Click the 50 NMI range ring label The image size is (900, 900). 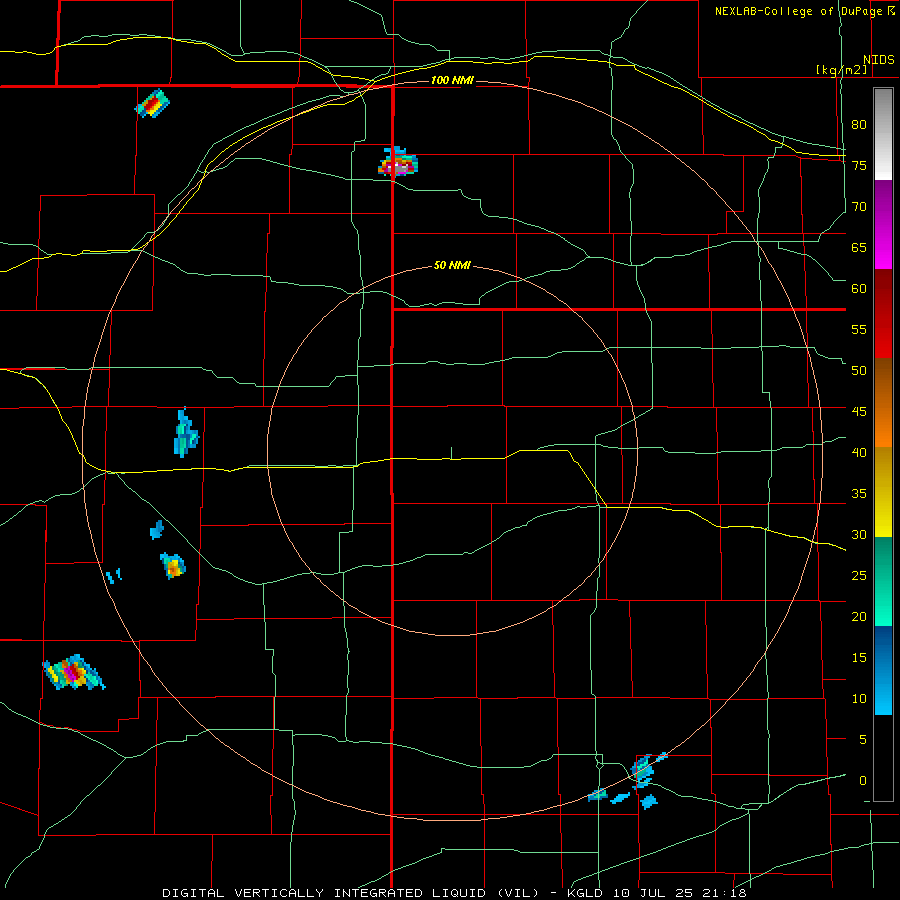pyautogui.click(x=452, y=265)
